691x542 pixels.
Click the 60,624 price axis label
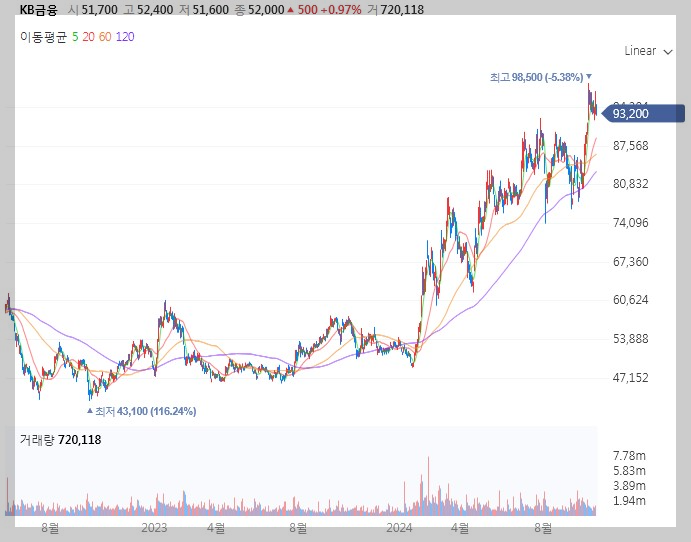631,300
